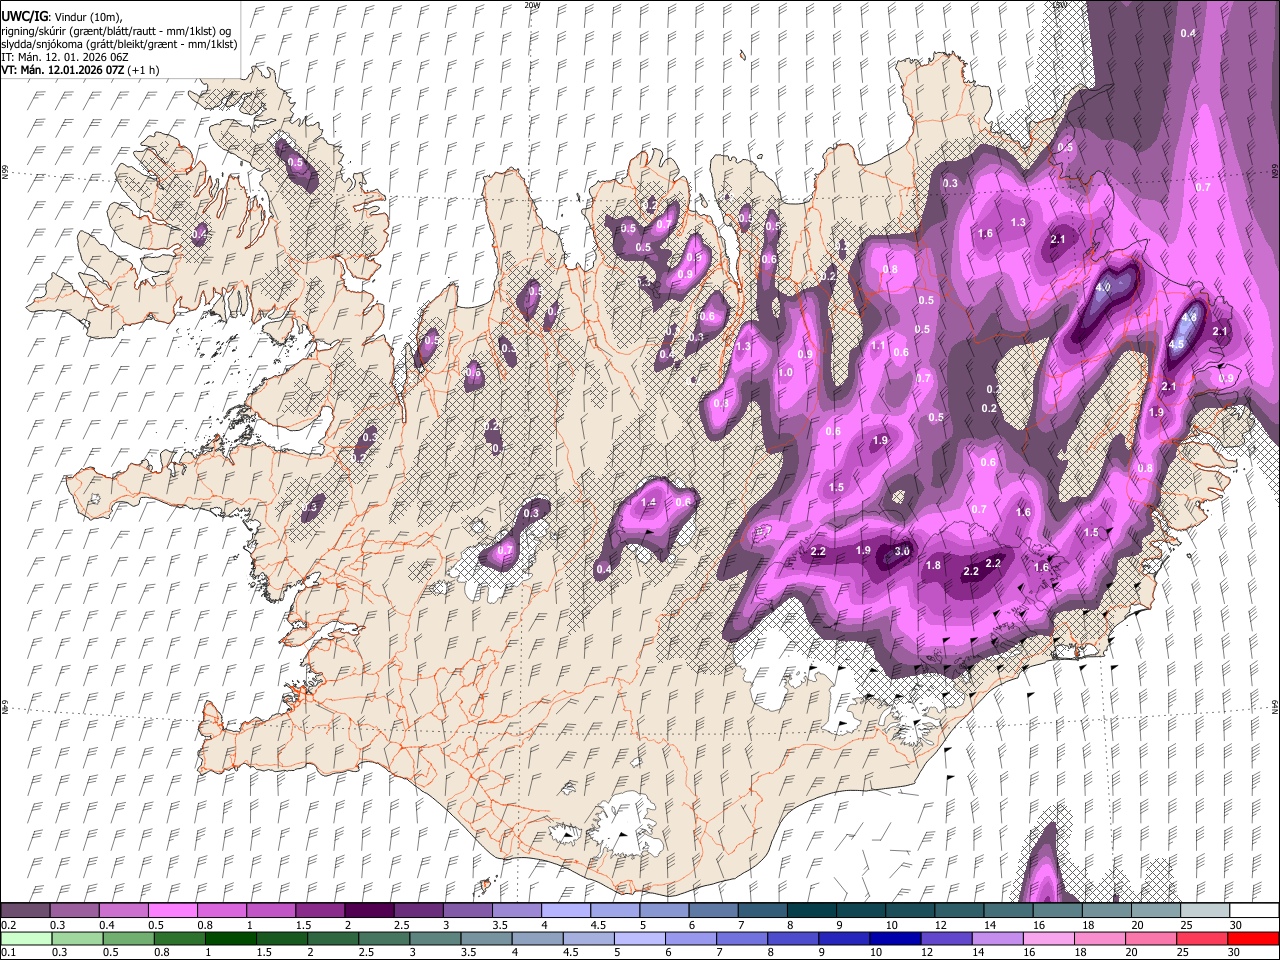Image resolution: width=1280 pixels, height=960 pixels.
Task: Click the 1.1 snowfall value on the map
Action: 878,345
